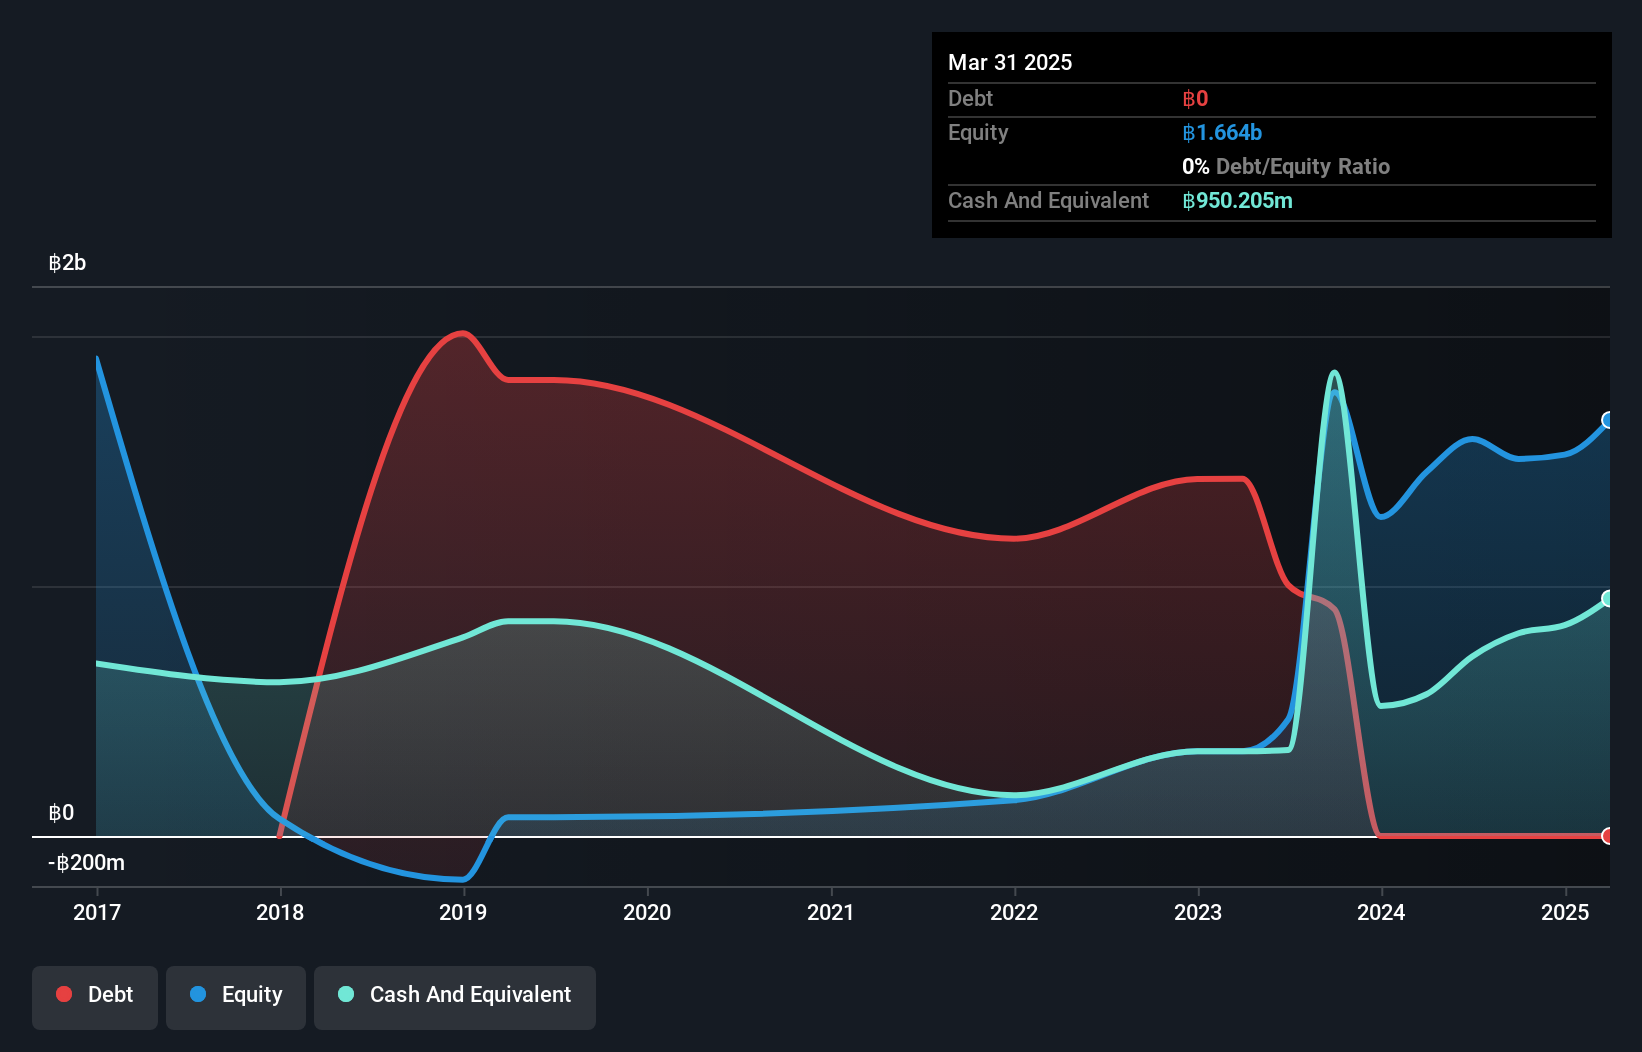The height and width of the screenshot is (1052, 1642).
Task: Click the ฿2b y-axis label
Action: point(67,263)
